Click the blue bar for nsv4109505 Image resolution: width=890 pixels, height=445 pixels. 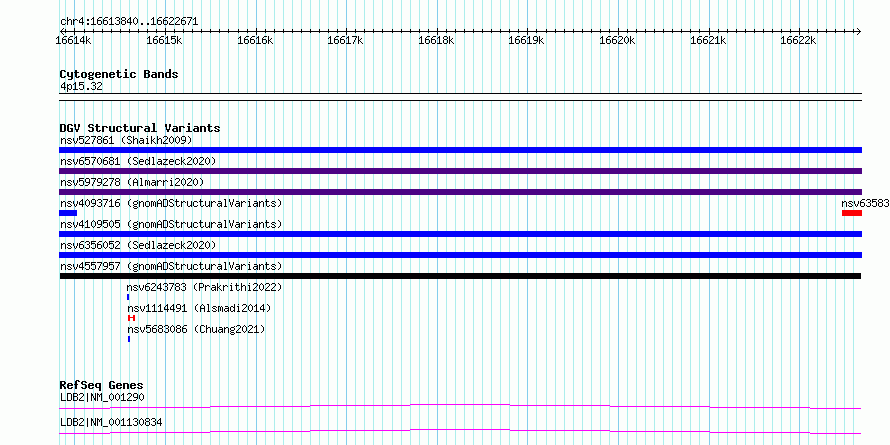point(460,234)
